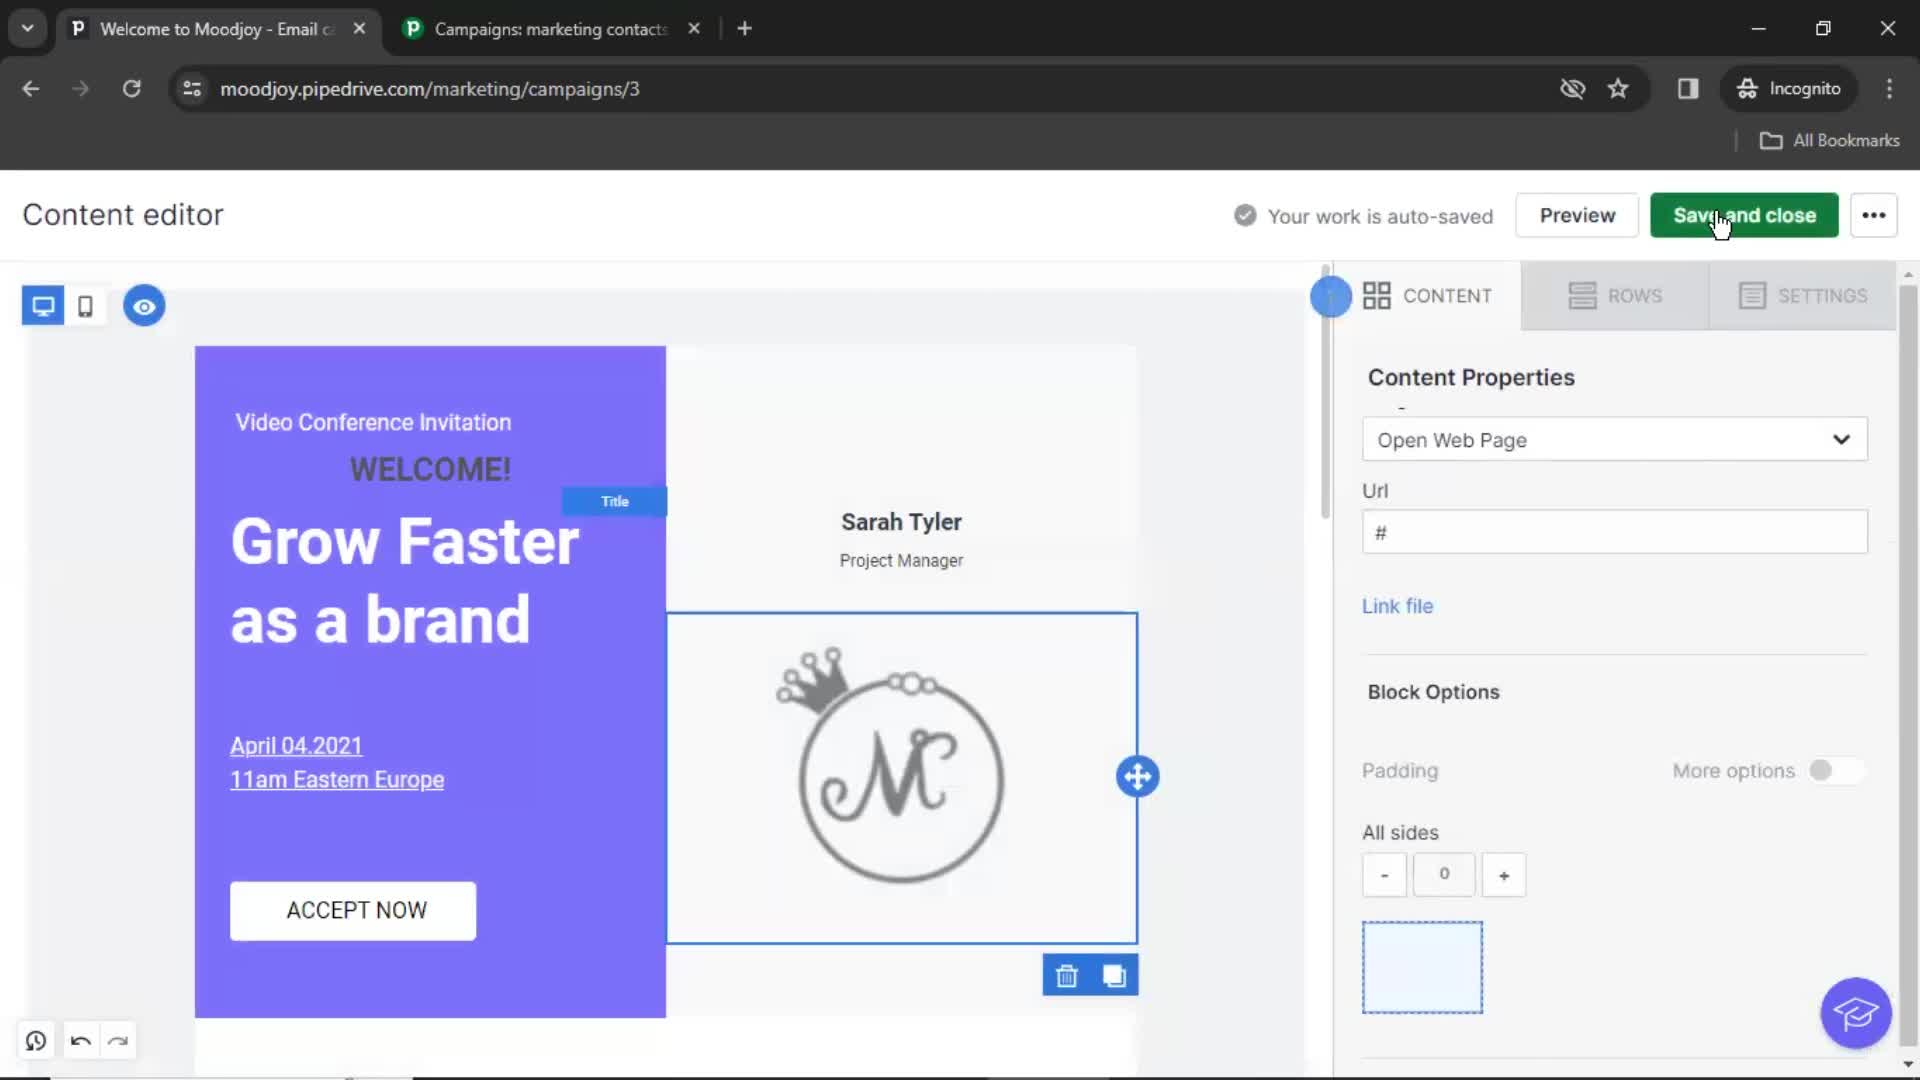
Task: Open the three-dot more menu
Action: click(1874, 215)
